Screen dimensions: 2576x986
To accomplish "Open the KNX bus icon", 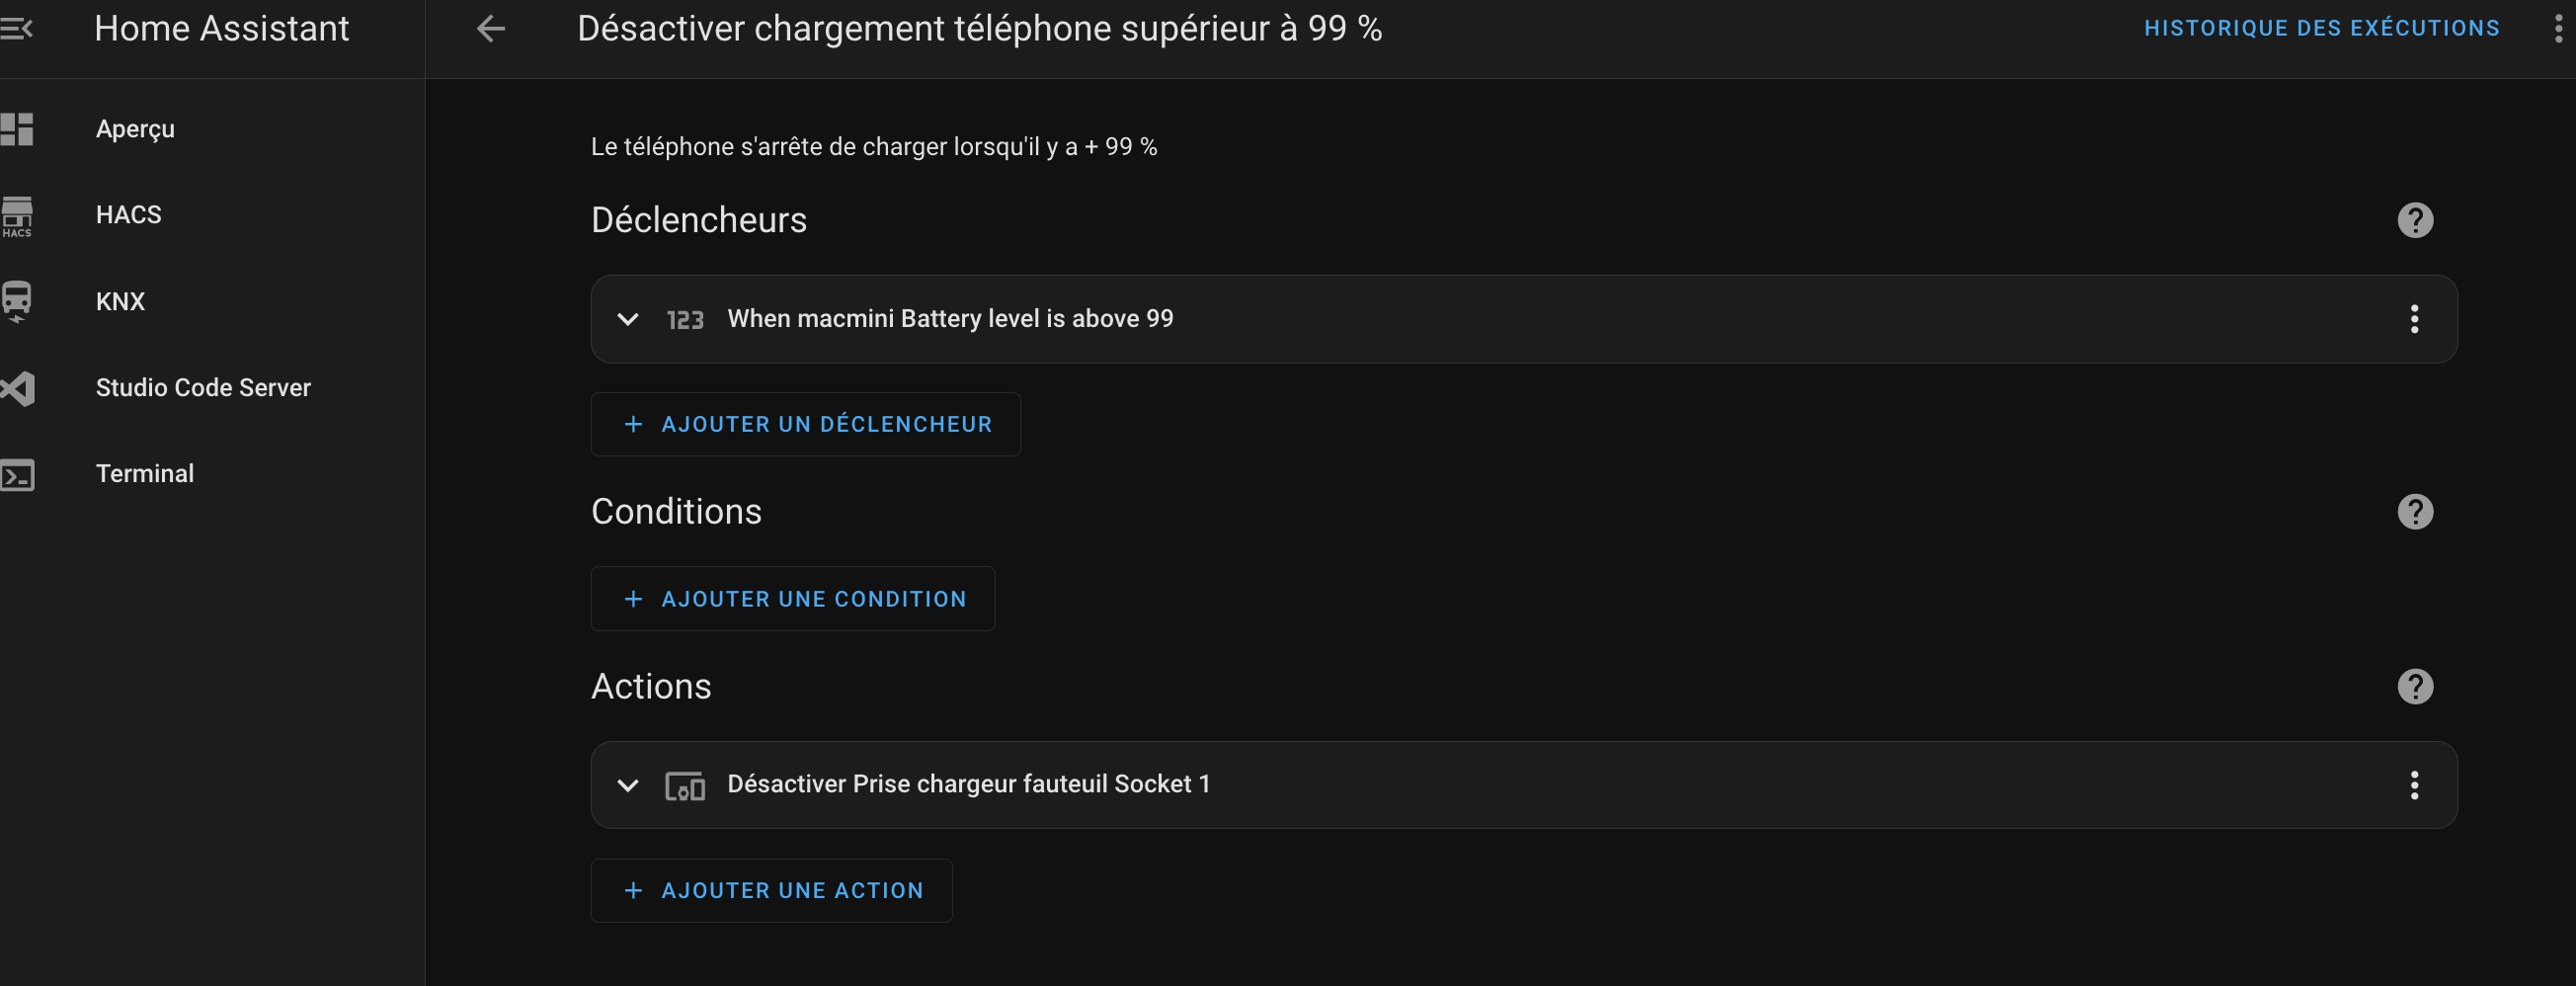I will pyautogui.click(x=17, y=301).
